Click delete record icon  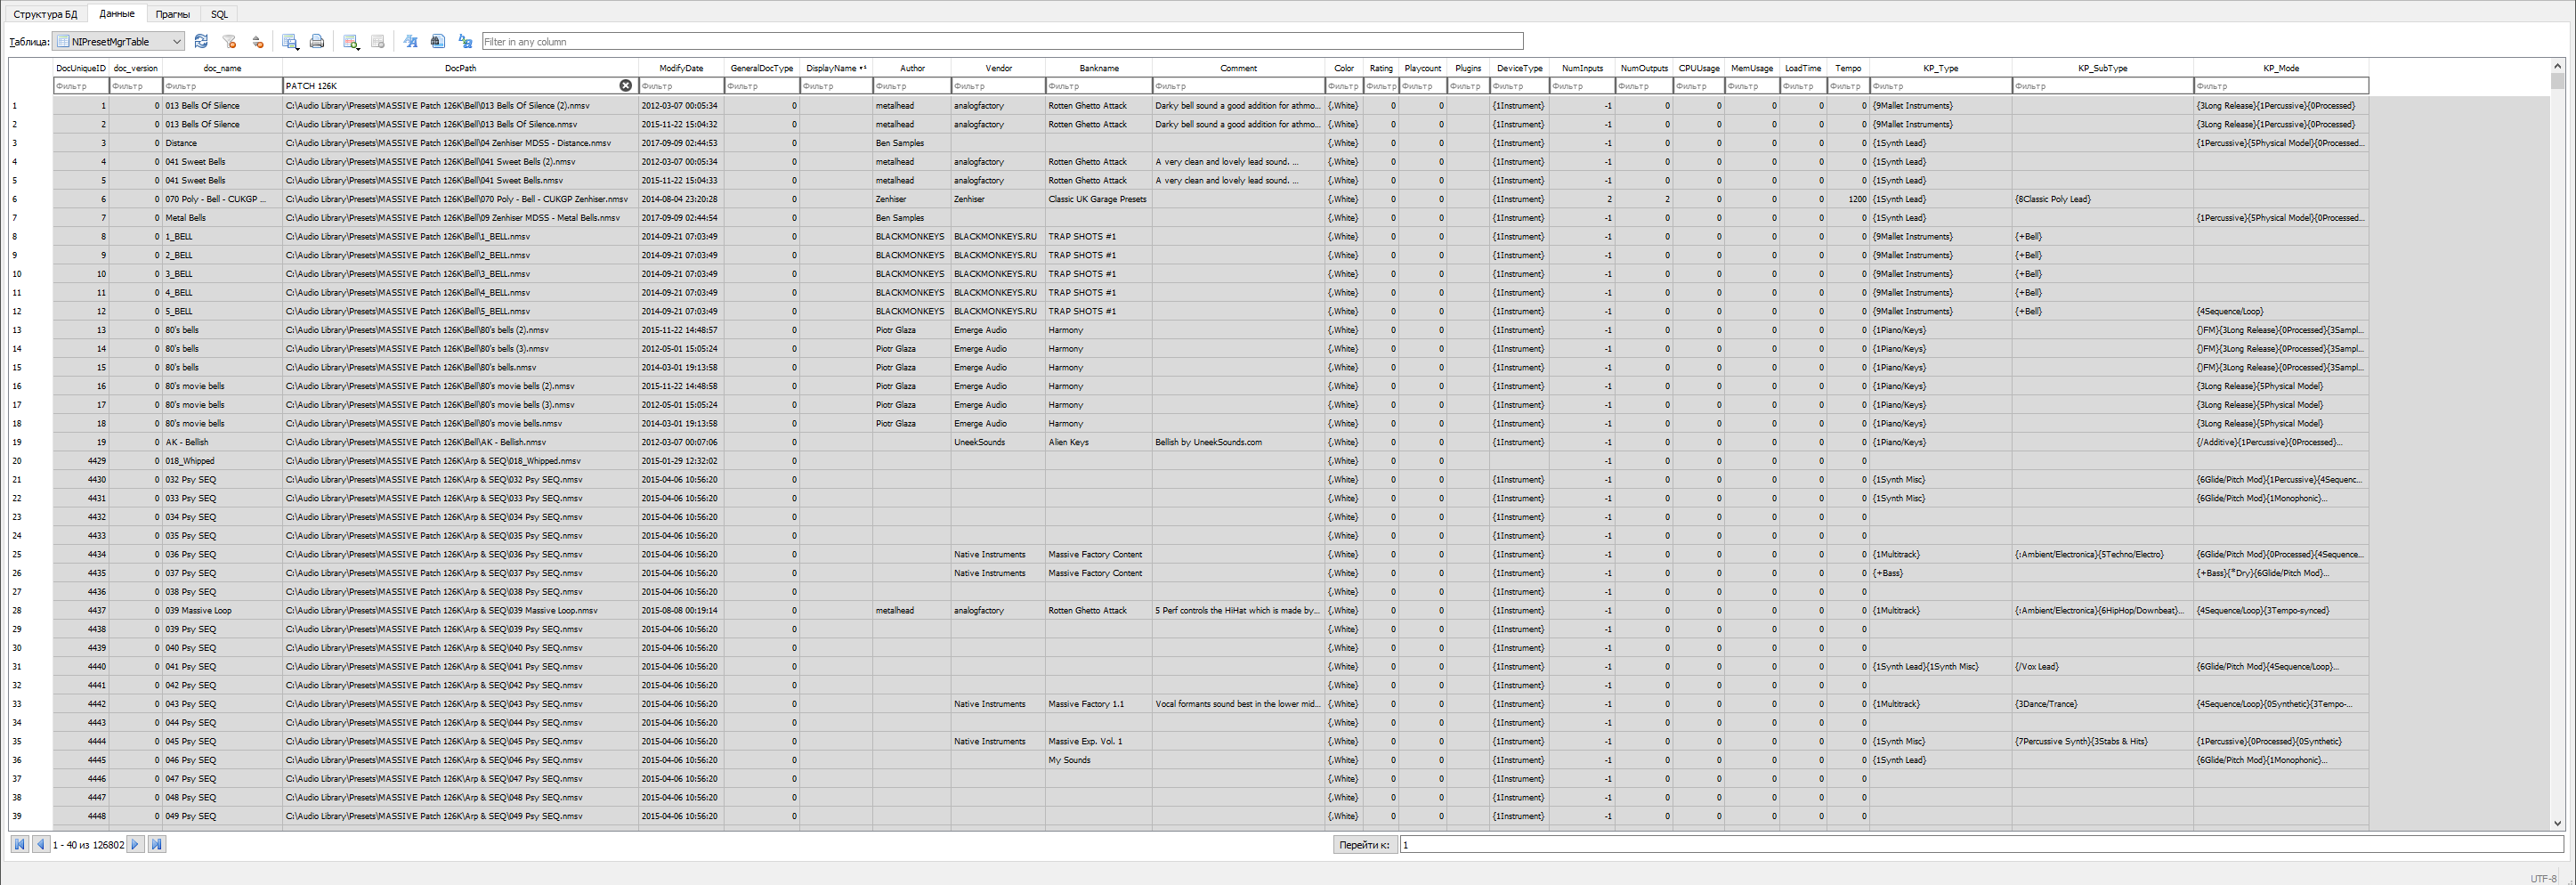tap(378, 41)
